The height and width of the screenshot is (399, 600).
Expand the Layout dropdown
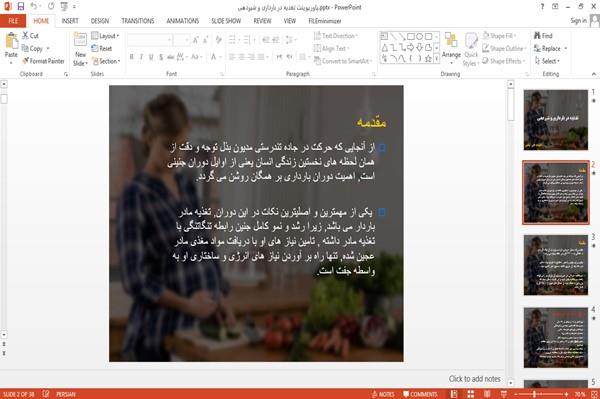(x=105, y=36)
